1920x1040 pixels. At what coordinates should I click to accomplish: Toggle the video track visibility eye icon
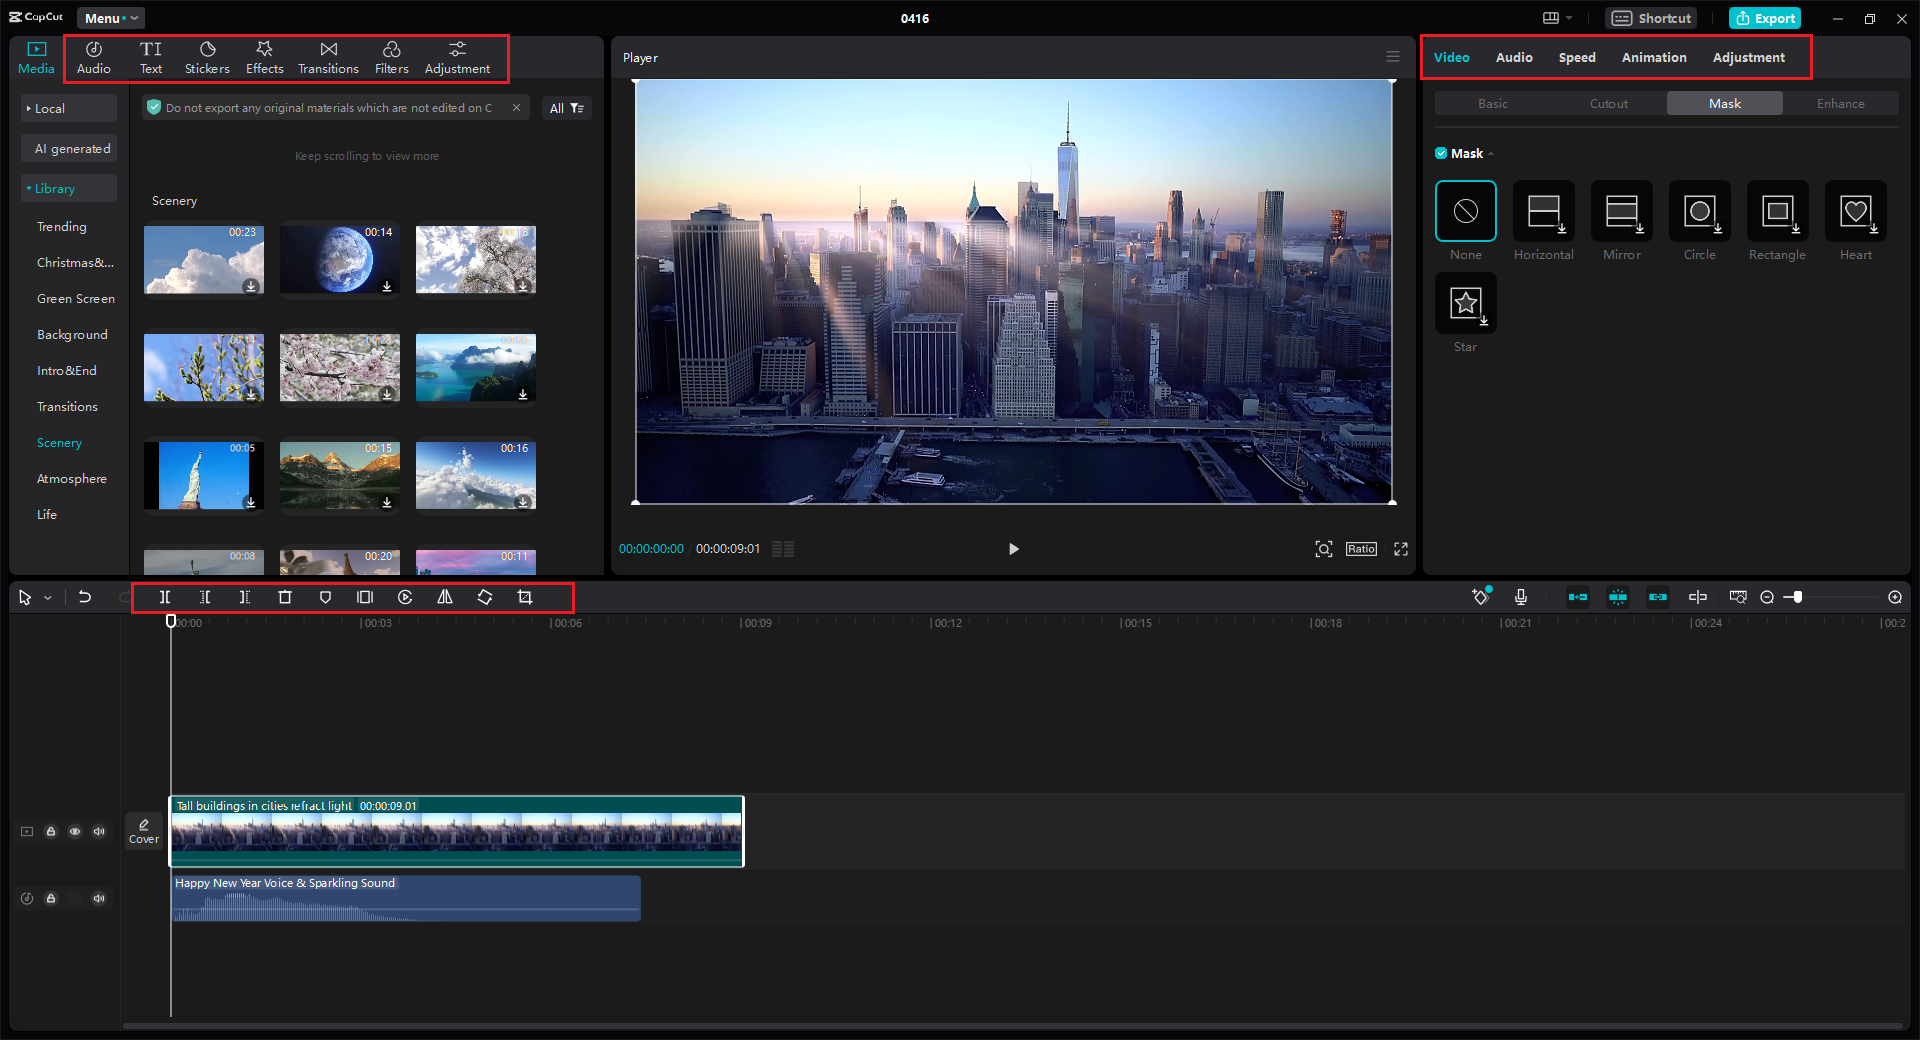(75, 831)
